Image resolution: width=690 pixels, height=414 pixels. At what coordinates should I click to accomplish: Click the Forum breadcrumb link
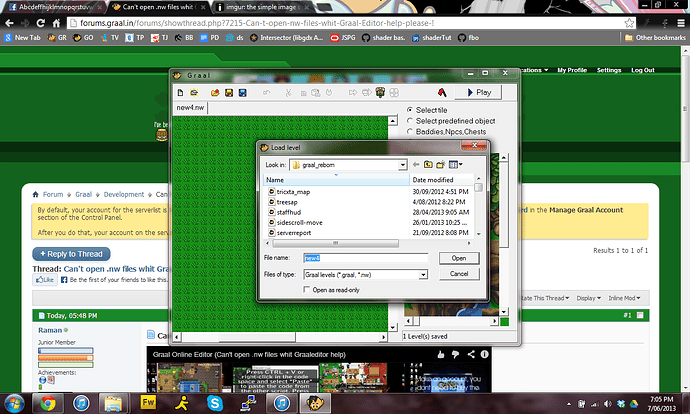[x=53, y=194]
